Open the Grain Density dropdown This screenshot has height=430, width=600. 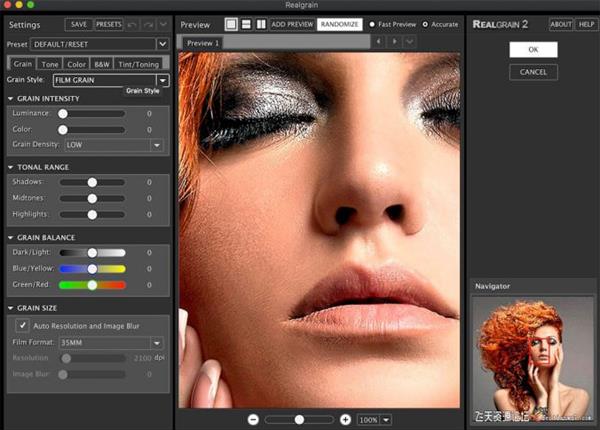157,145
